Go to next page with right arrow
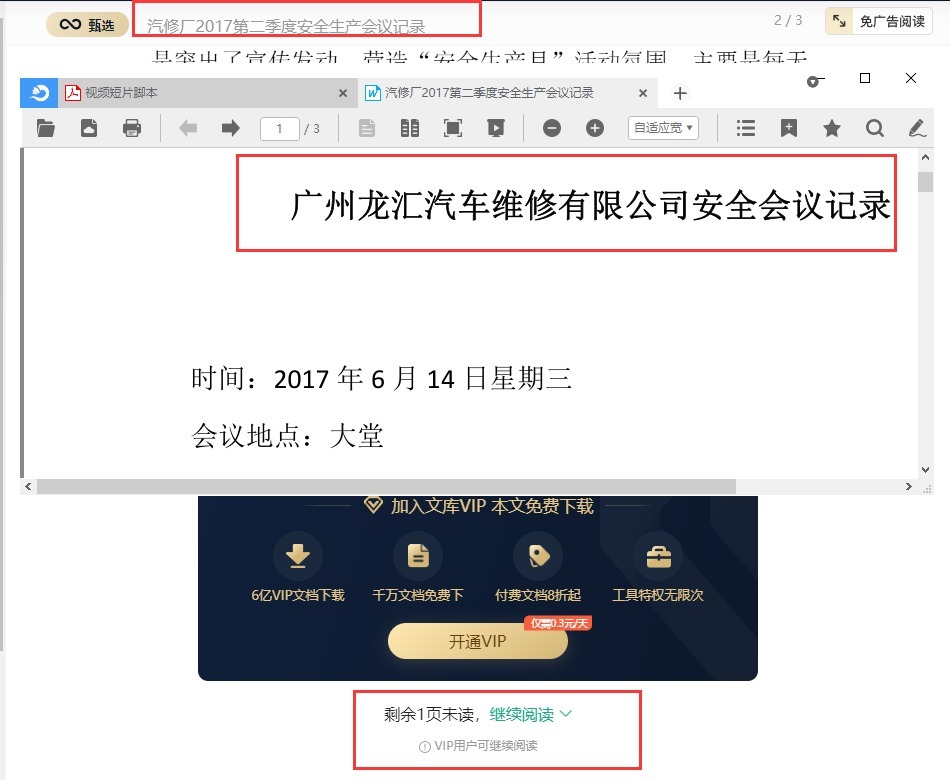950x780 pixels. [x=230, y=128]
